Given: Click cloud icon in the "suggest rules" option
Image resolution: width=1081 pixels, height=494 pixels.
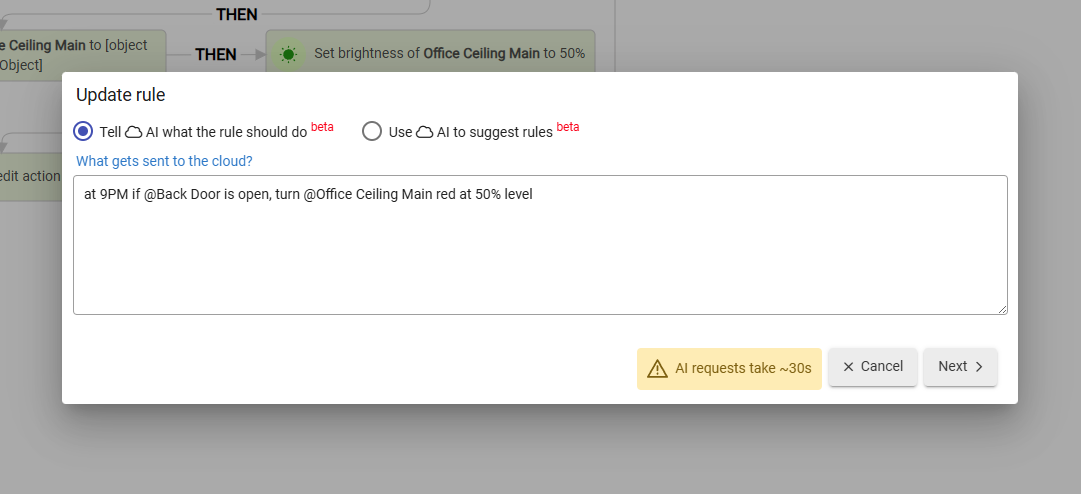Looking at the screenshot, I should 424,132.
